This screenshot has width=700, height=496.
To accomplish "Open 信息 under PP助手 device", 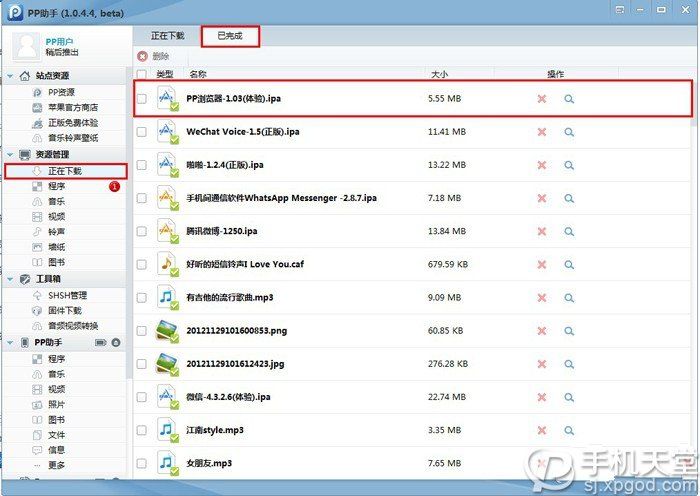I will (56, 450).
